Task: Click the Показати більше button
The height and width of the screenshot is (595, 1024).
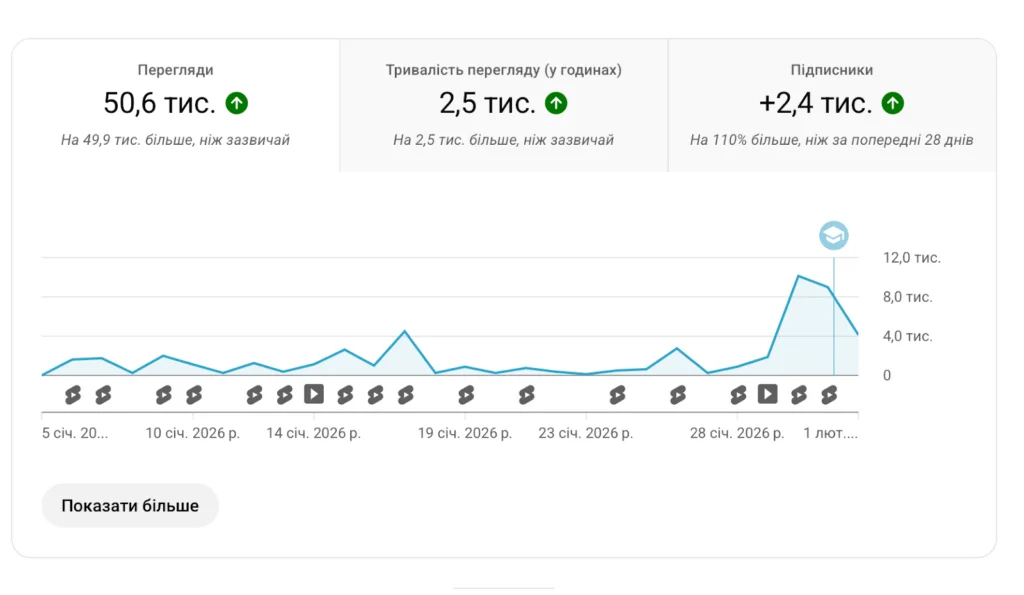Action: tap(130, 506)
